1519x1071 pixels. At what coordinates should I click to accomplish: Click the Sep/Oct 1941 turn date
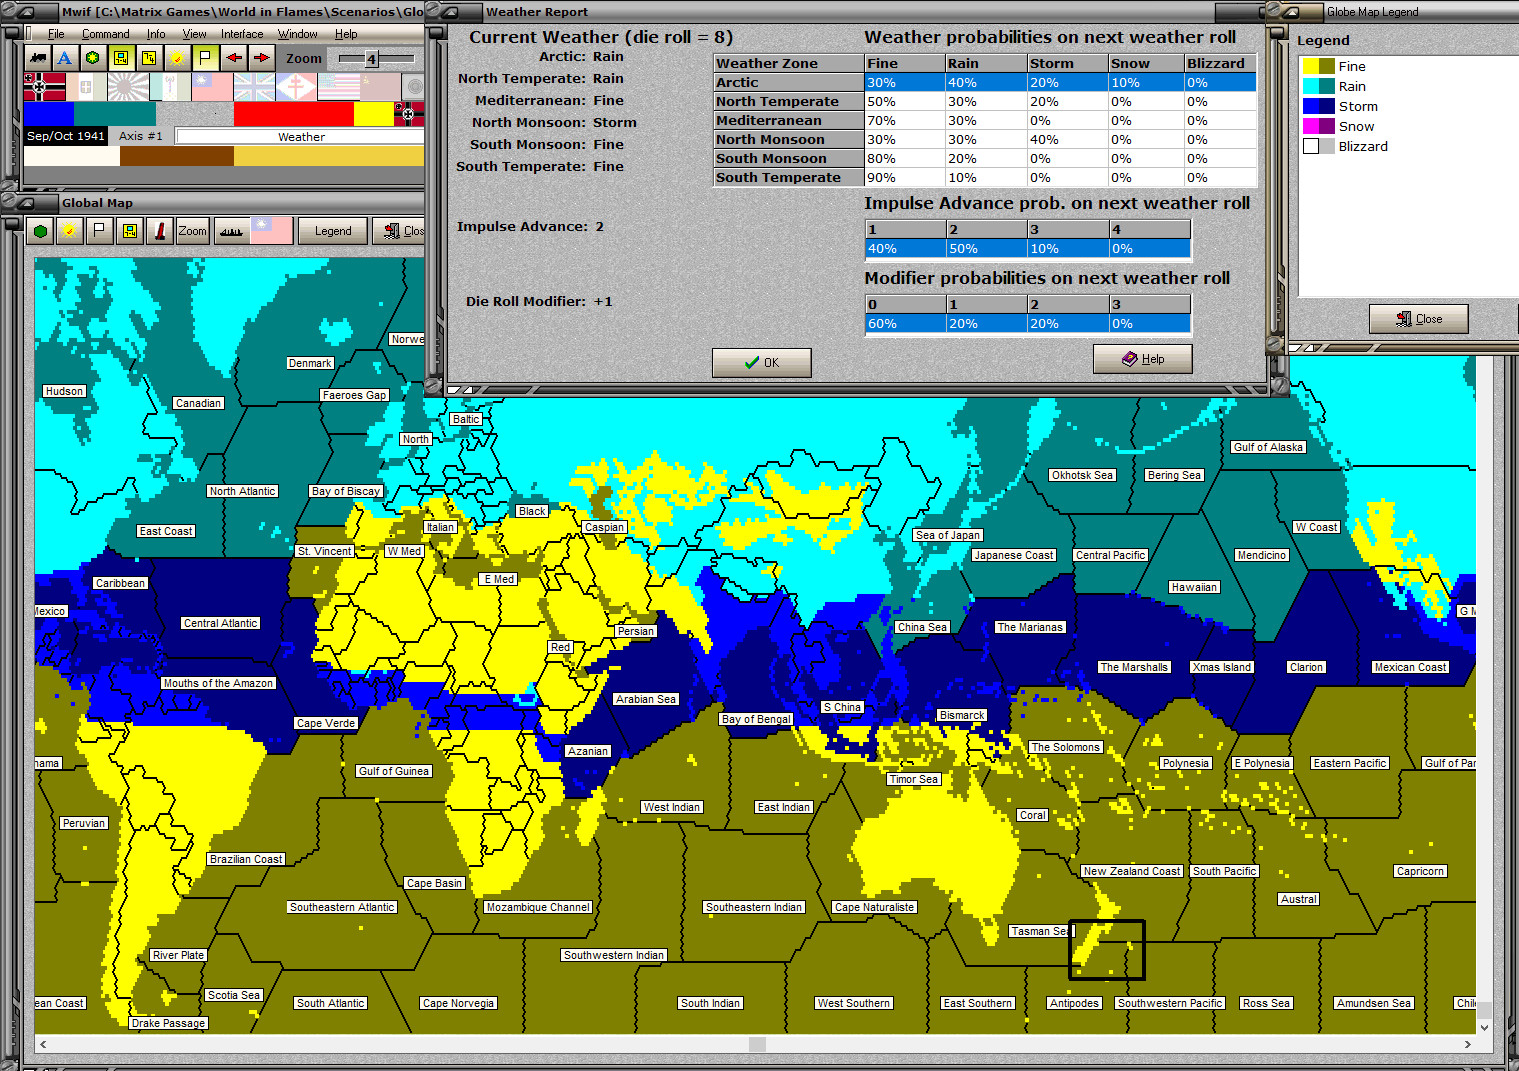tap(66, 136)
